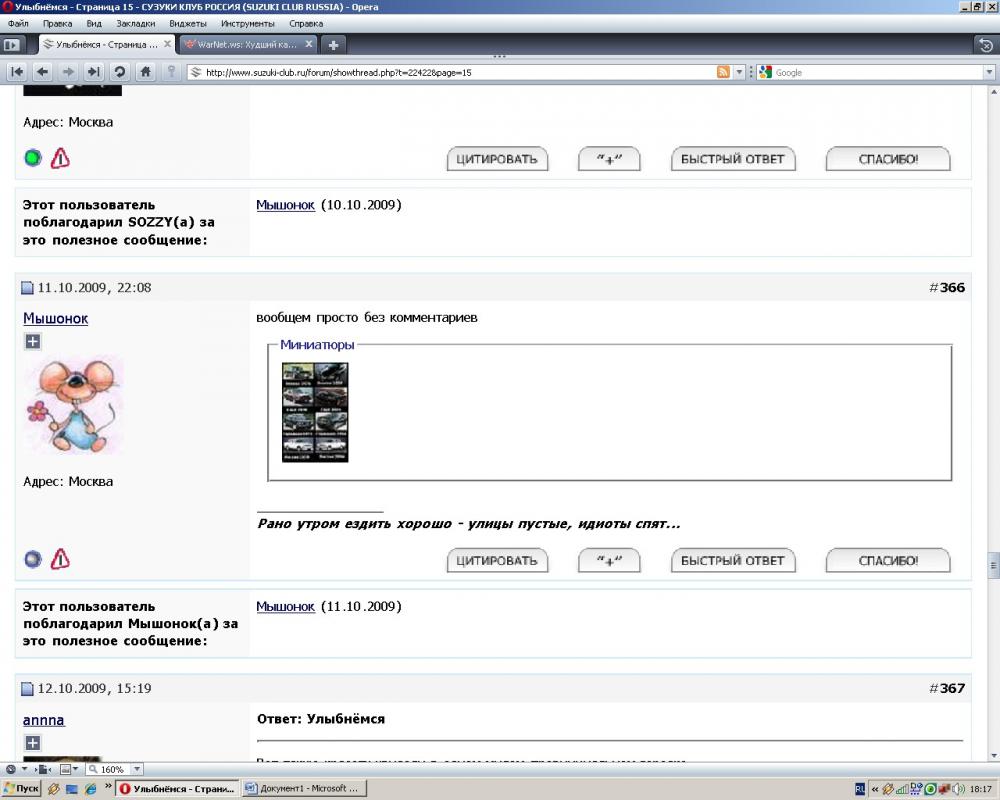Switch to the WarNet.ws tab

[x=247, y=45]
